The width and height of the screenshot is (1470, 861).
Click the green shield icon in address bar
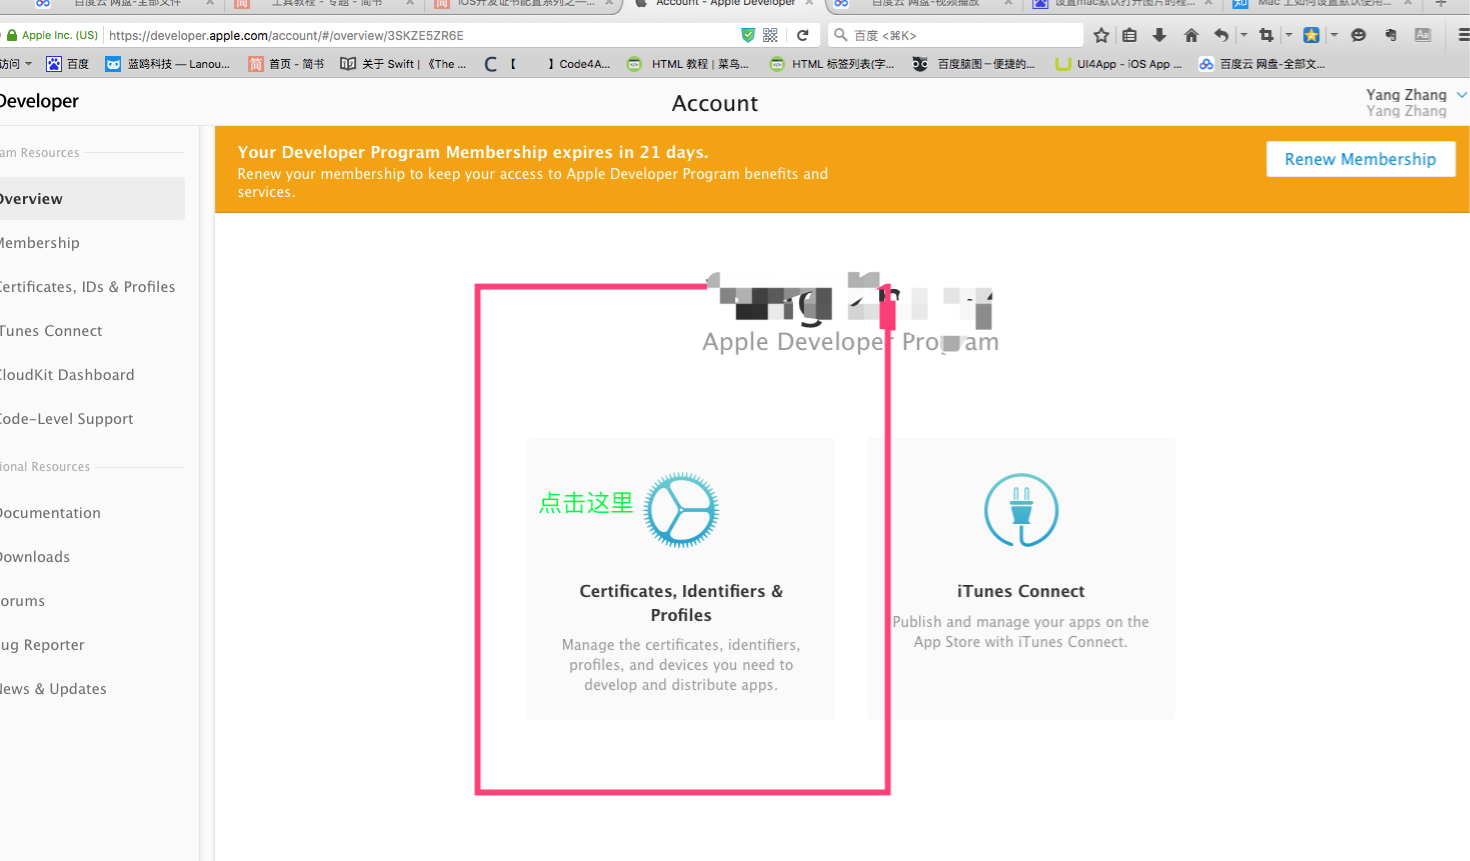(x=747, y=35)
